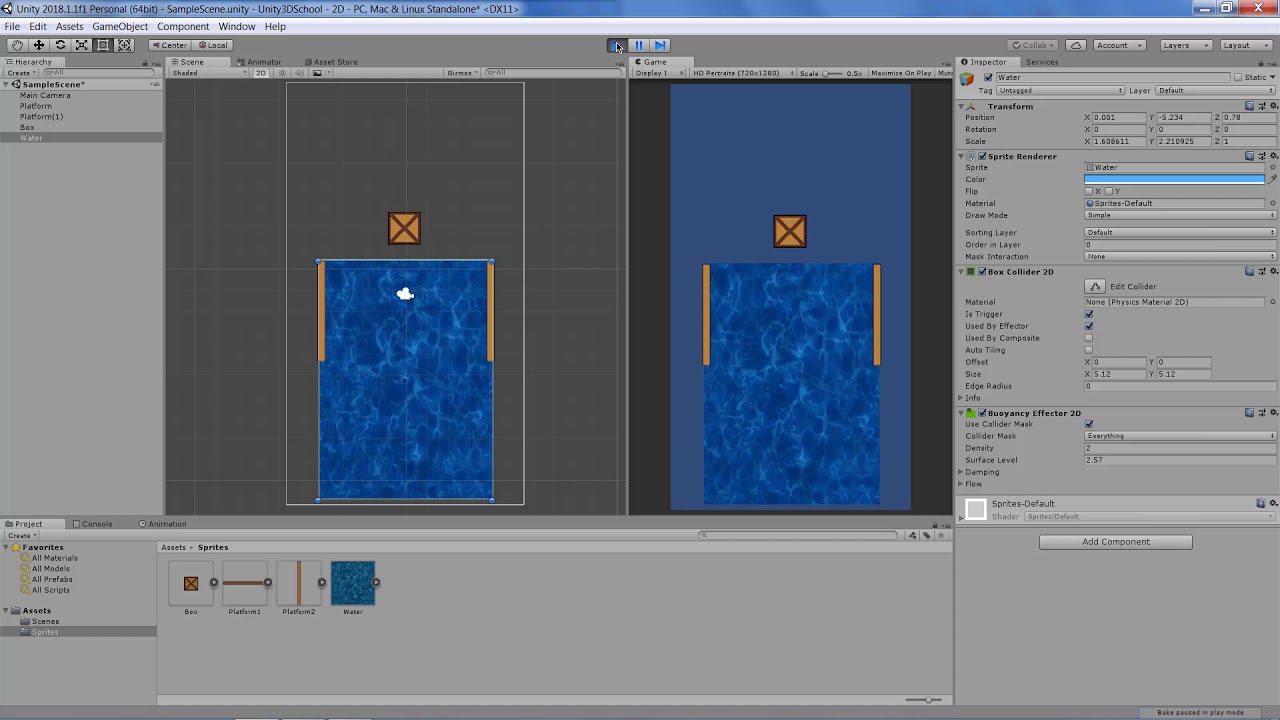Toggle Water object active checkbox
The width and height of the screenshot is (1280, 720).
click(988, 78)
